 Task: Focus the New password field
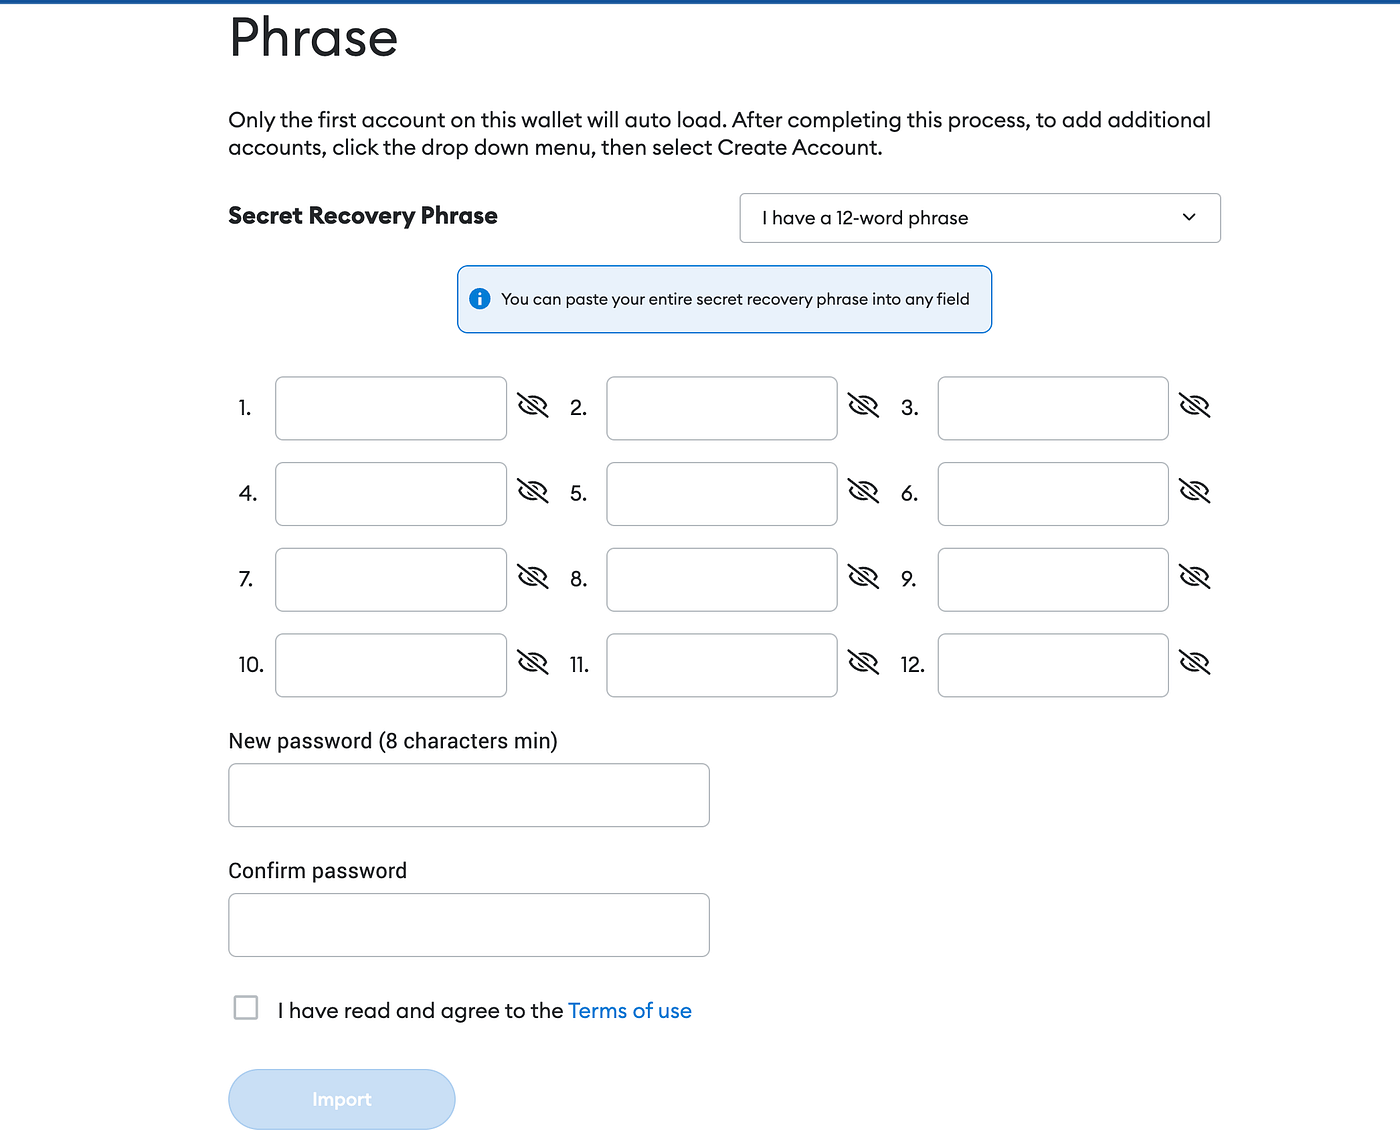click(x=469, y=795)
